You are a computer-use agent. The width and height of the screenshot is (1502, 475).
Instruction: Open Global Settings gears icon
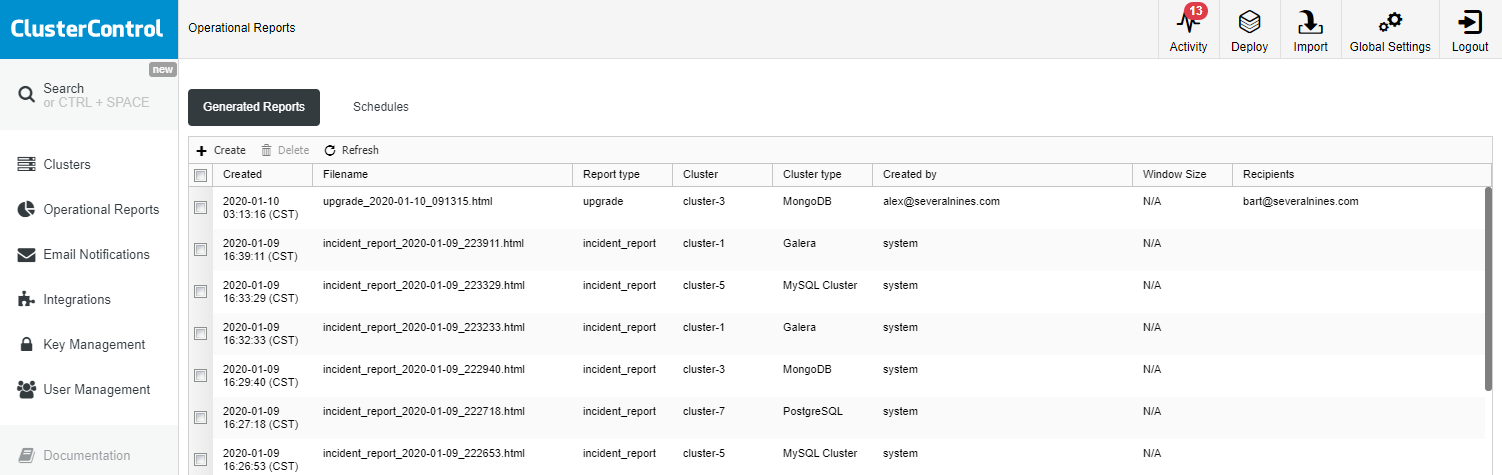point(1389,23)
